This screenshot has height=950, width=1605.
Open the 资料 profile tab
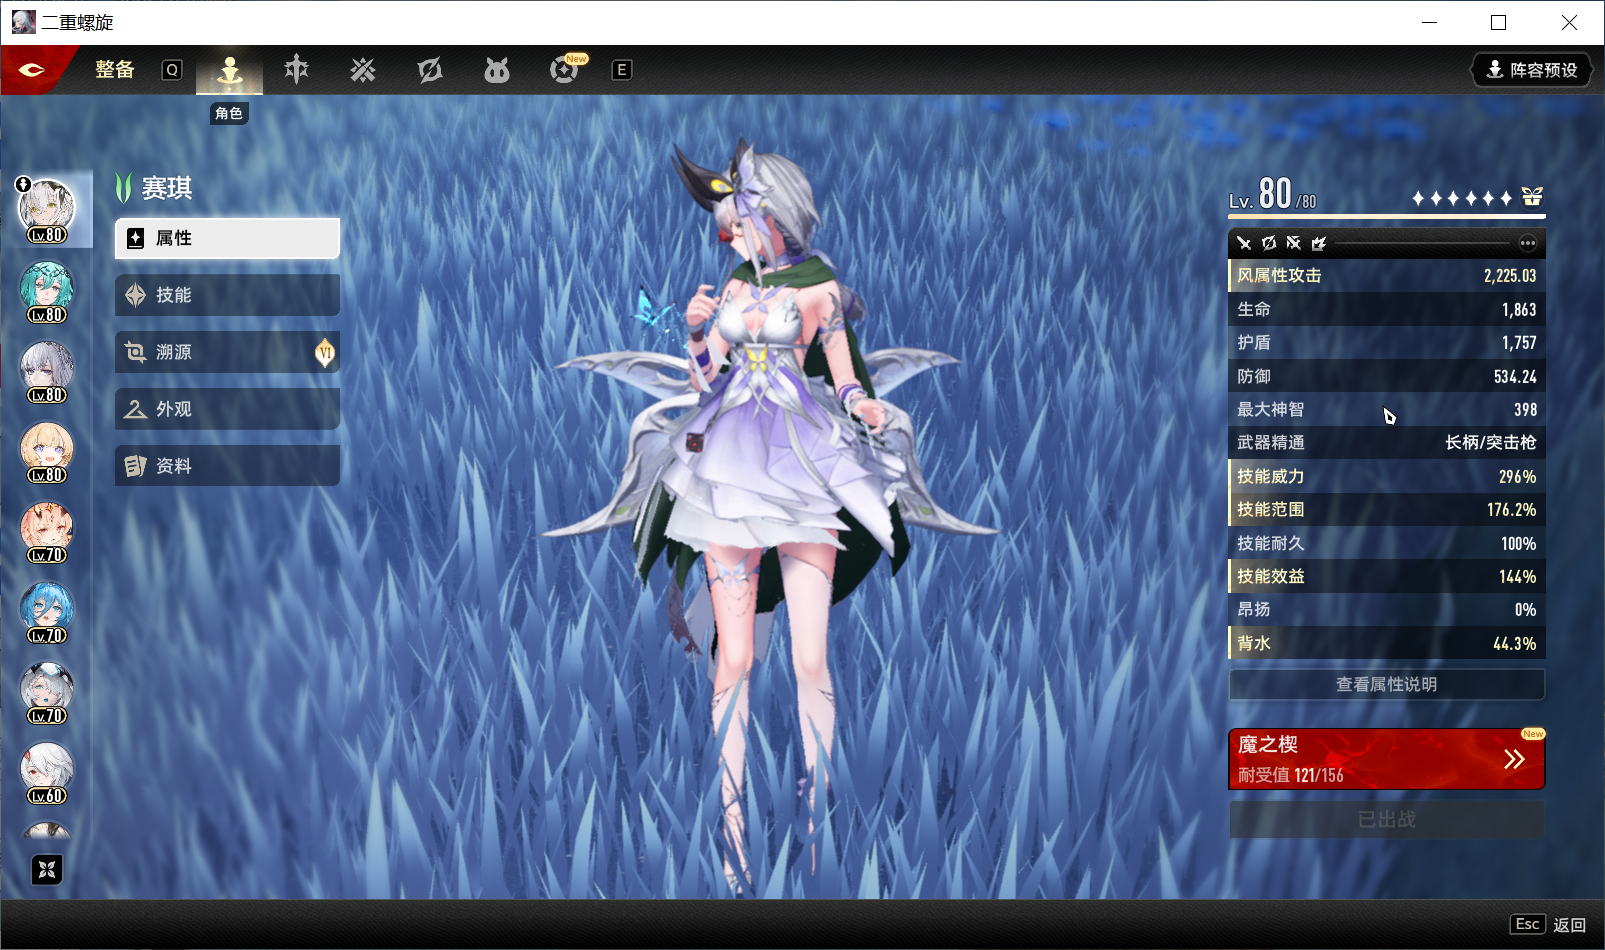(x=227, y=466)
